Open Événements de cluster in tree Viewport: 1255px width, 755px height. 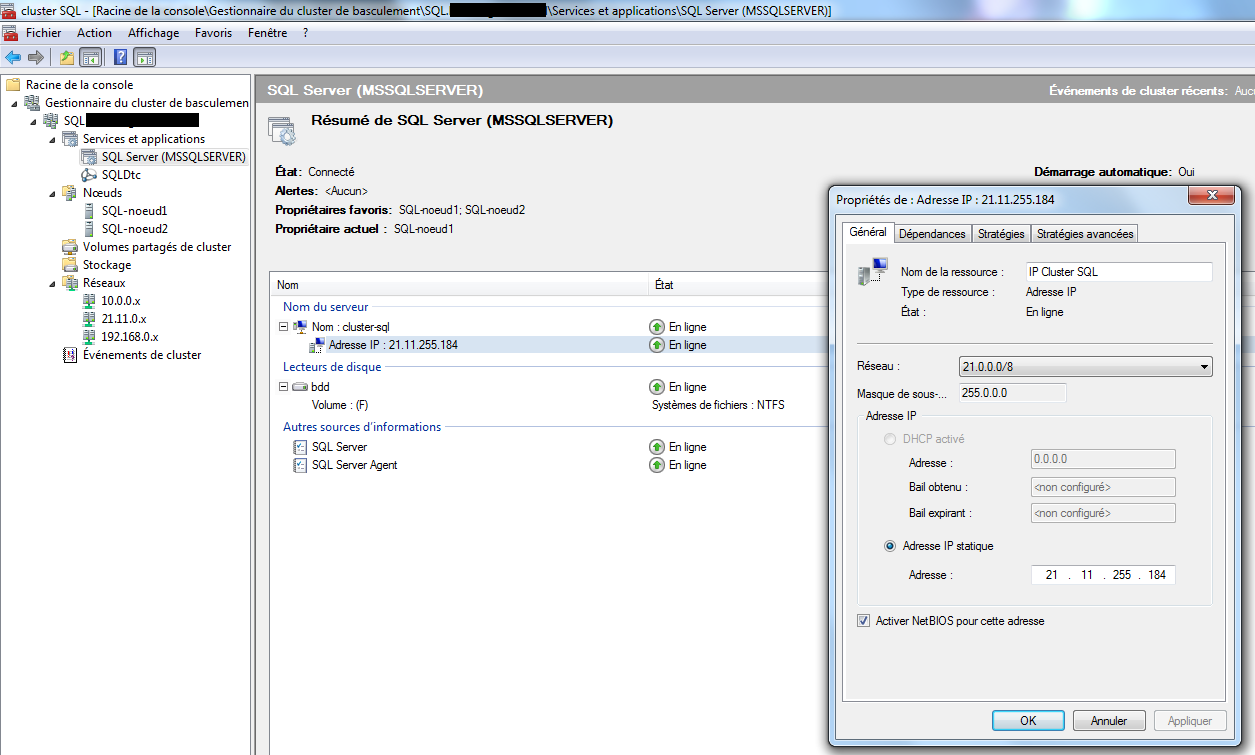[x=141, y=355]
